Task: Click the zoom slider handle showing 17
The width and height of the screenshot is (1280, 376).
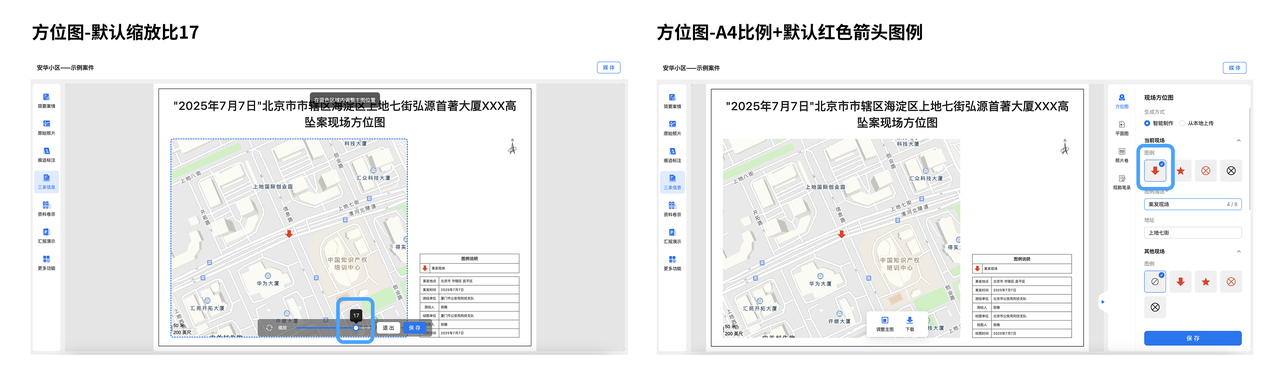Action: [x=356, y=328]
